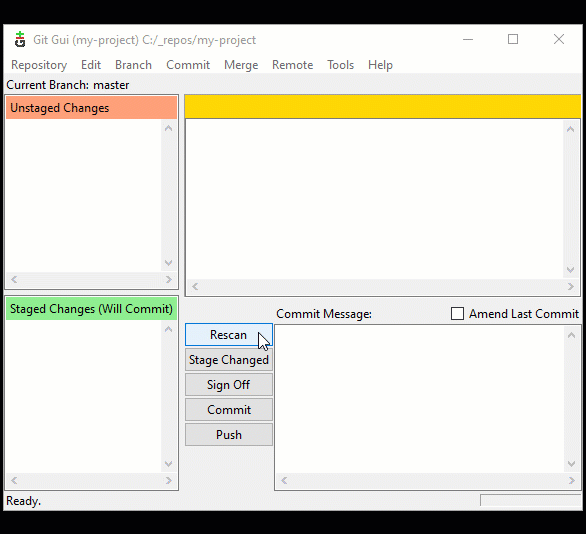The width and height of the screenshot is (586, 534).
Task: Click the 'Commit Message:' label
Action: 324,314
